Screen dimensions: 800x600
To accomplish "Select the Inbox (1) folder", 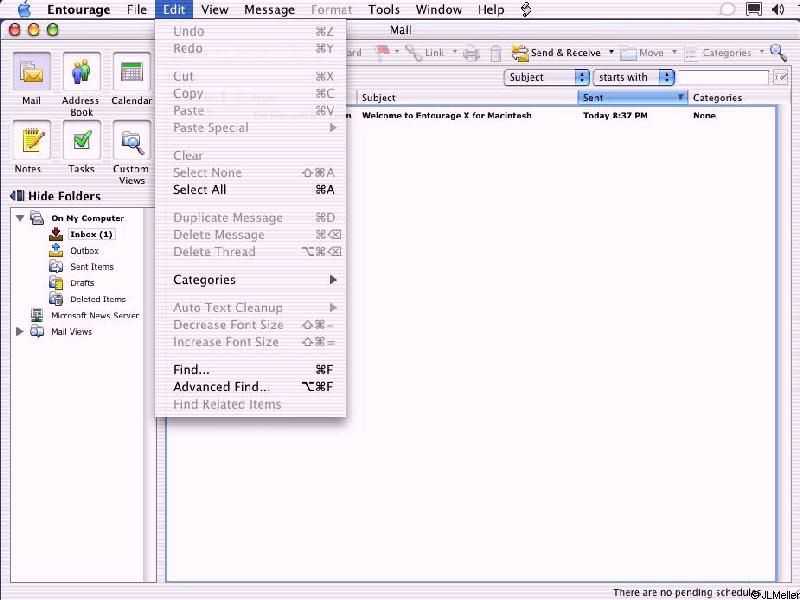I will point(91,234).
